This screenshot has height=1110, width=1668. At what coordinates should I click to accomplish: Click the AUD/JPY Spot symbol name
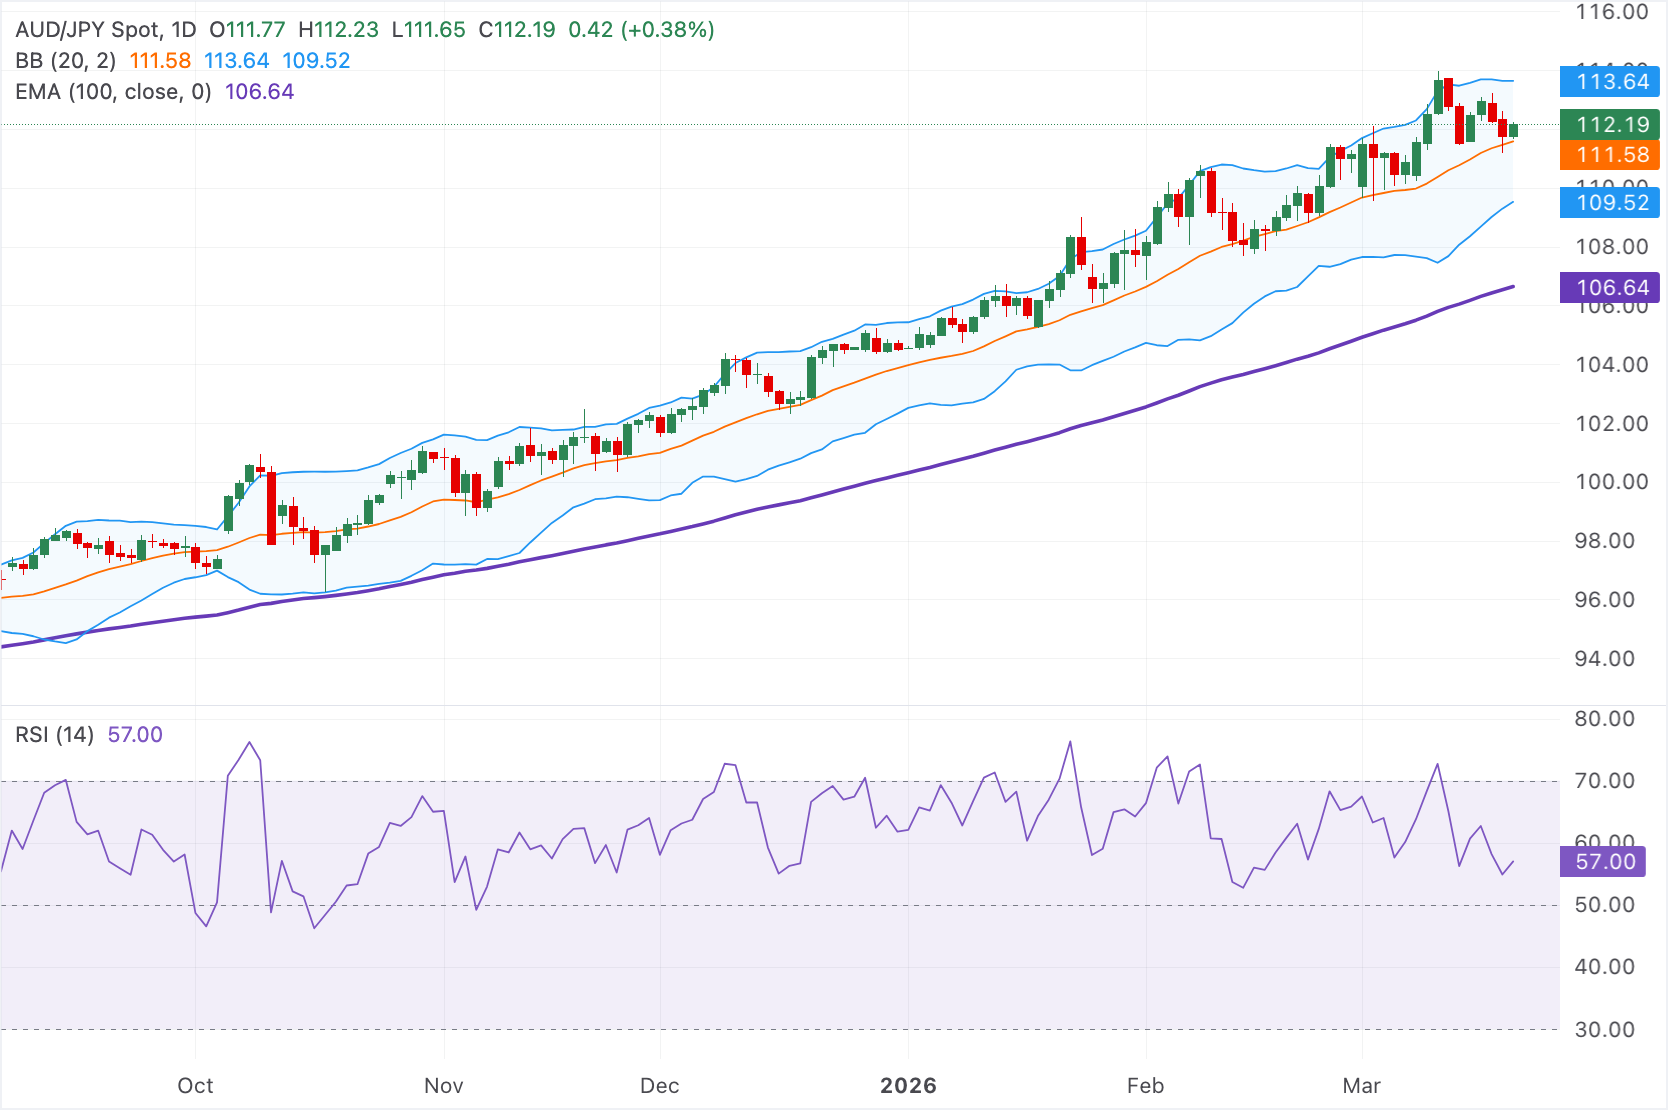click(x=90, y=30)
